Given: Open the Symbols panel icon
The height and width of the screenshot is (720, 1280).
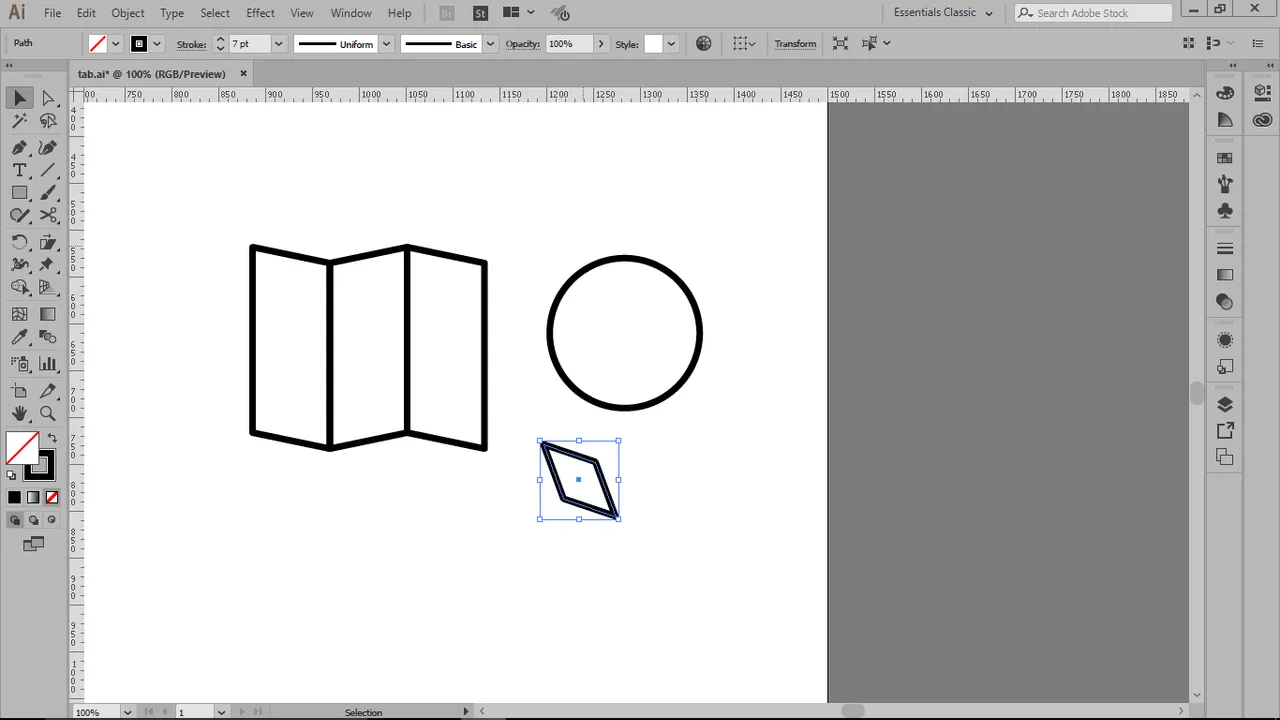Looking at the screenshot, I should [1225, 211].
